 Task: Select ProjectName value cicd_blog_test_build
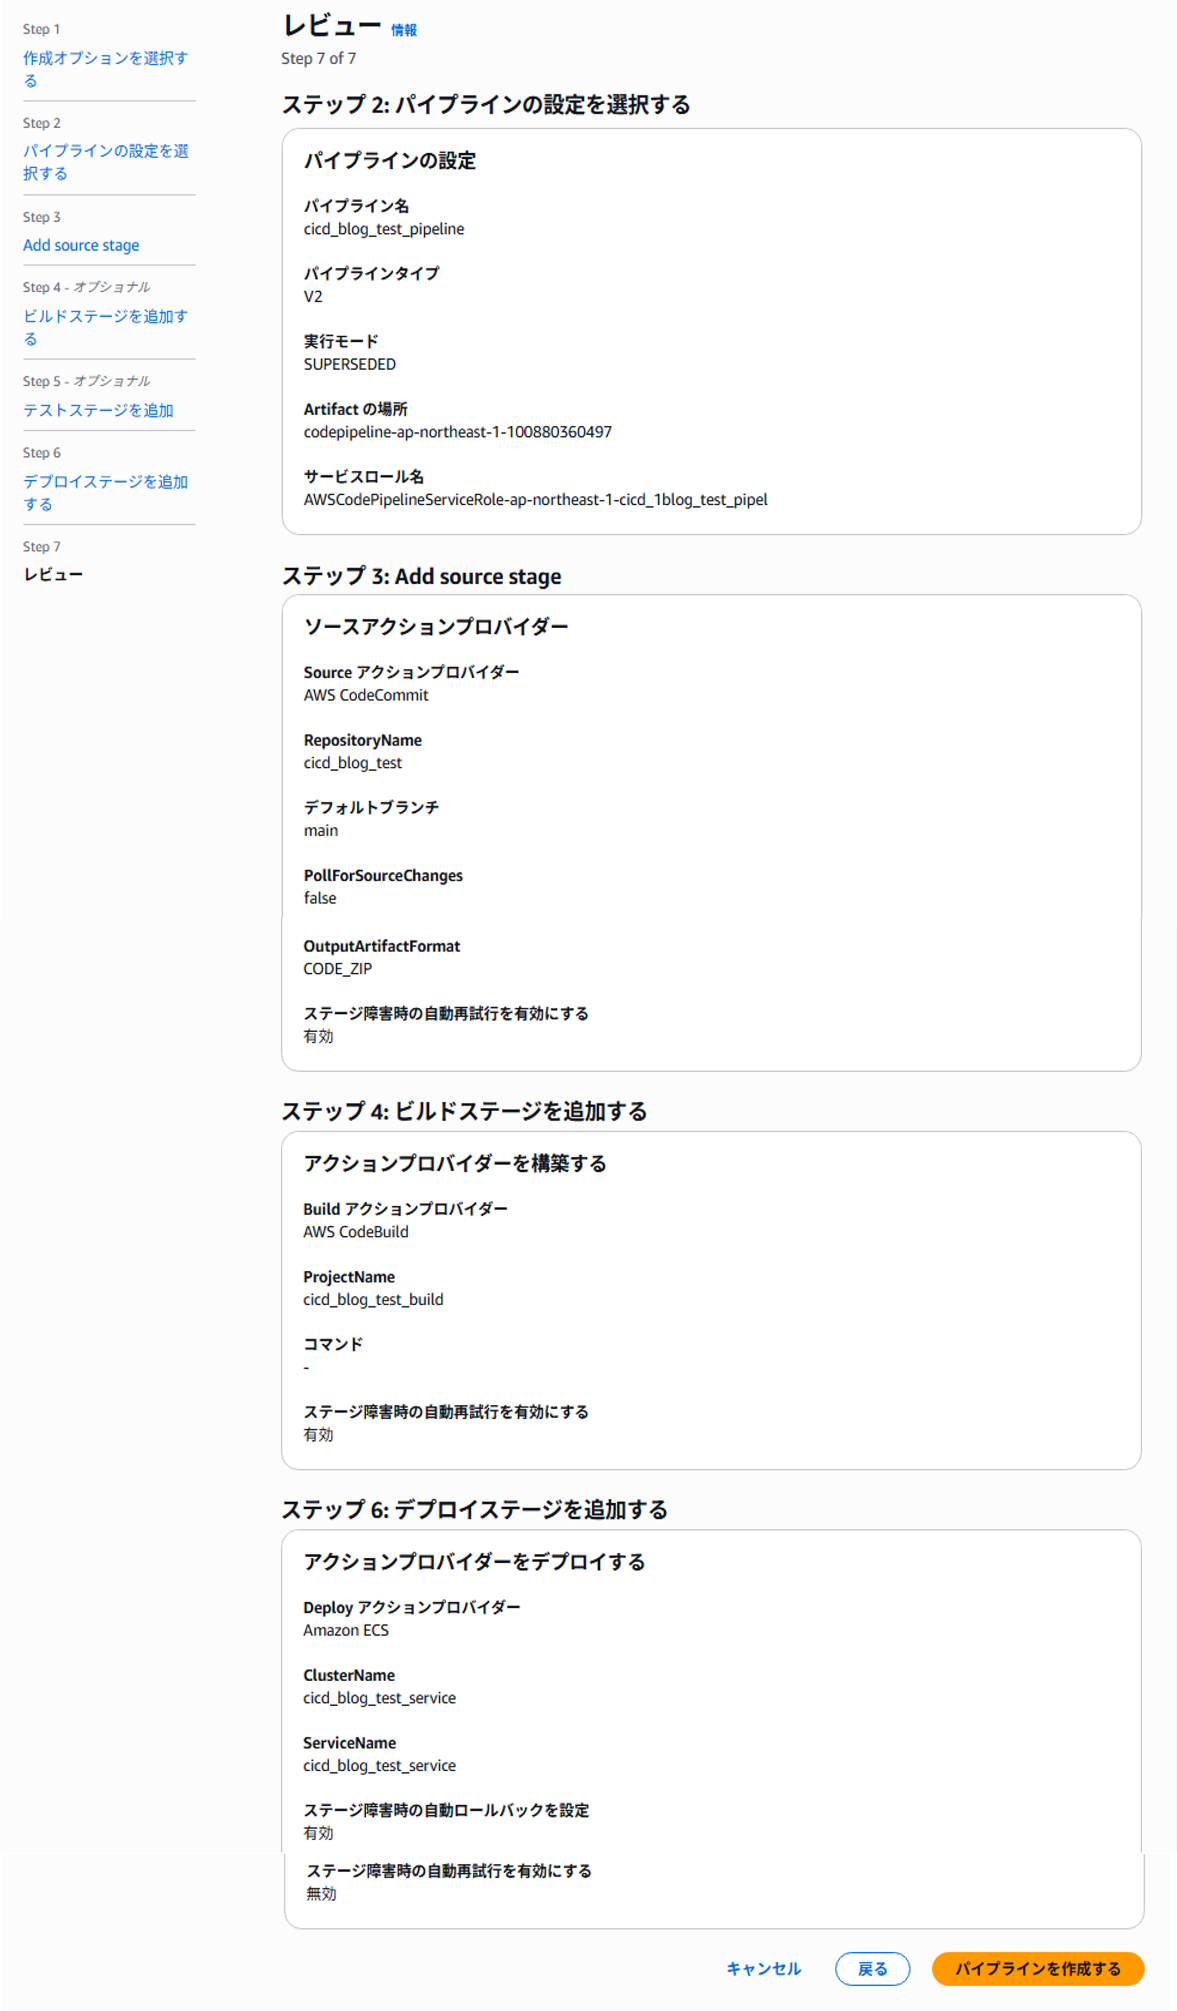pyautogui.click(x=373, y=1300)
